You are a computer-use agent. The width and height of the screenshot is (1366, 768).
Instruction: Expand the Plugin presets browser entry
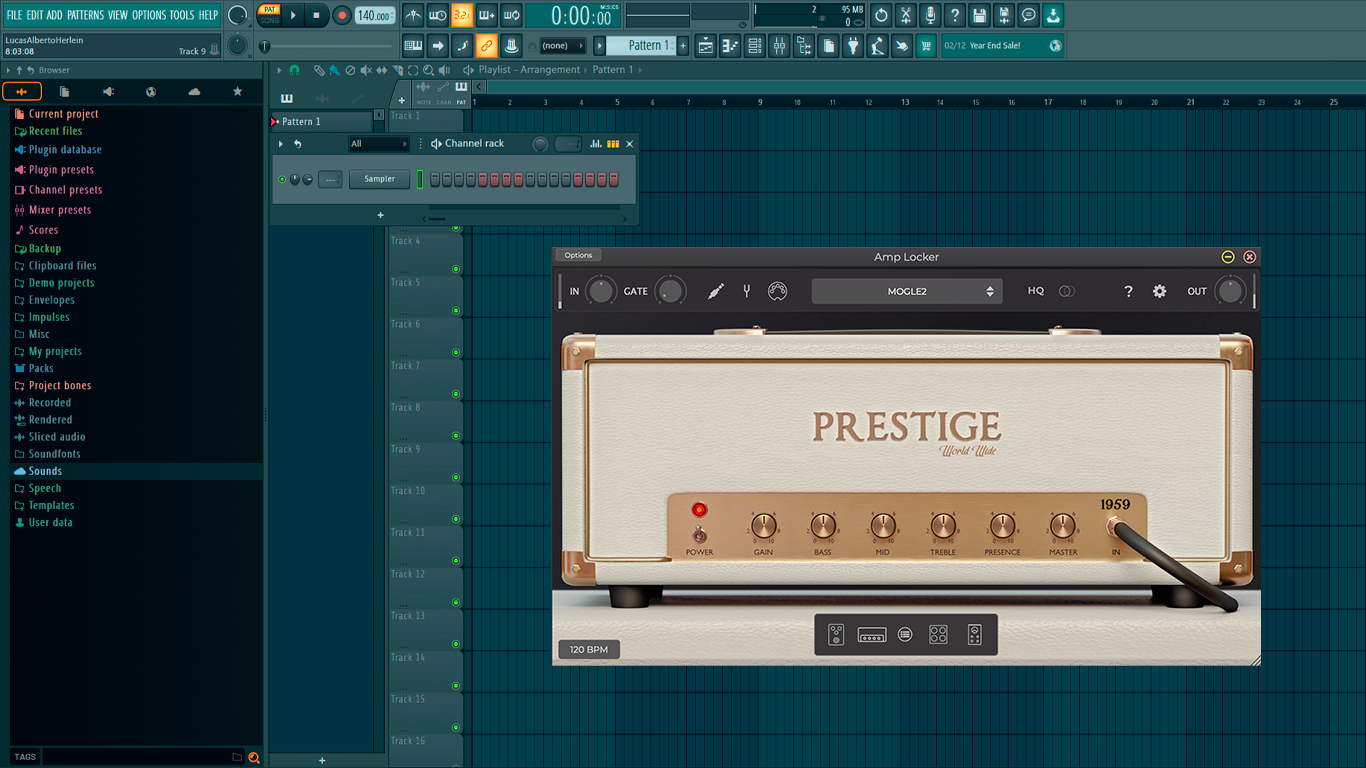61,170
